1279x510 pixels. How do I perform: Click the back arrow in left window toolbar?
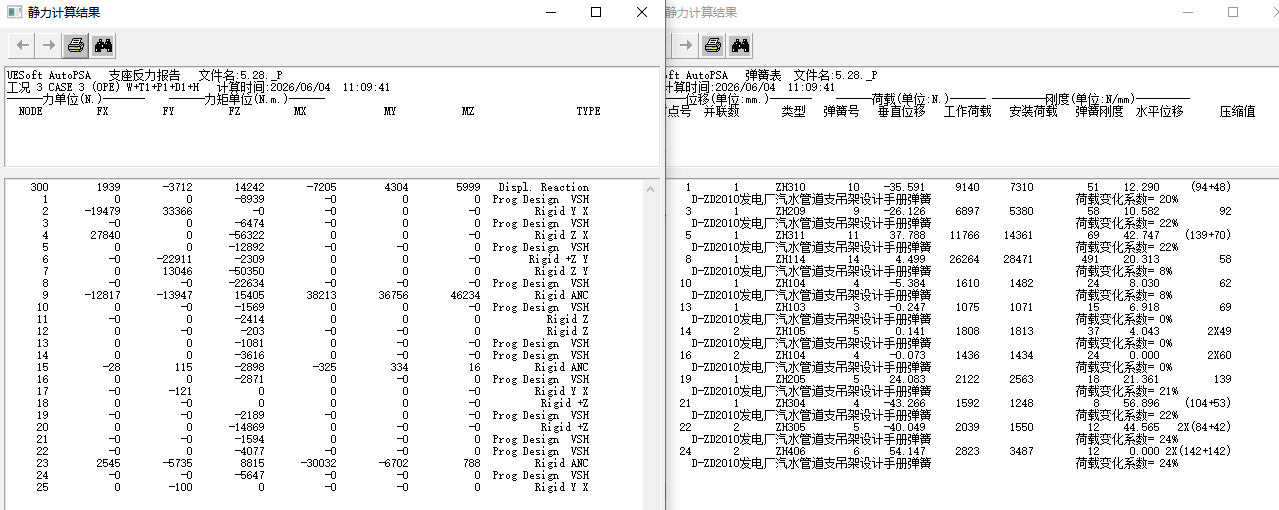click(x=22, y=45)
